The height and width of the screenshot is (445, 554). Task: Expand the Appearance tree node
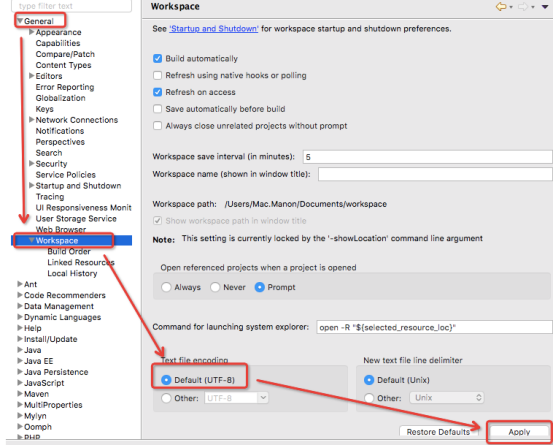click(x=31, y=32)
